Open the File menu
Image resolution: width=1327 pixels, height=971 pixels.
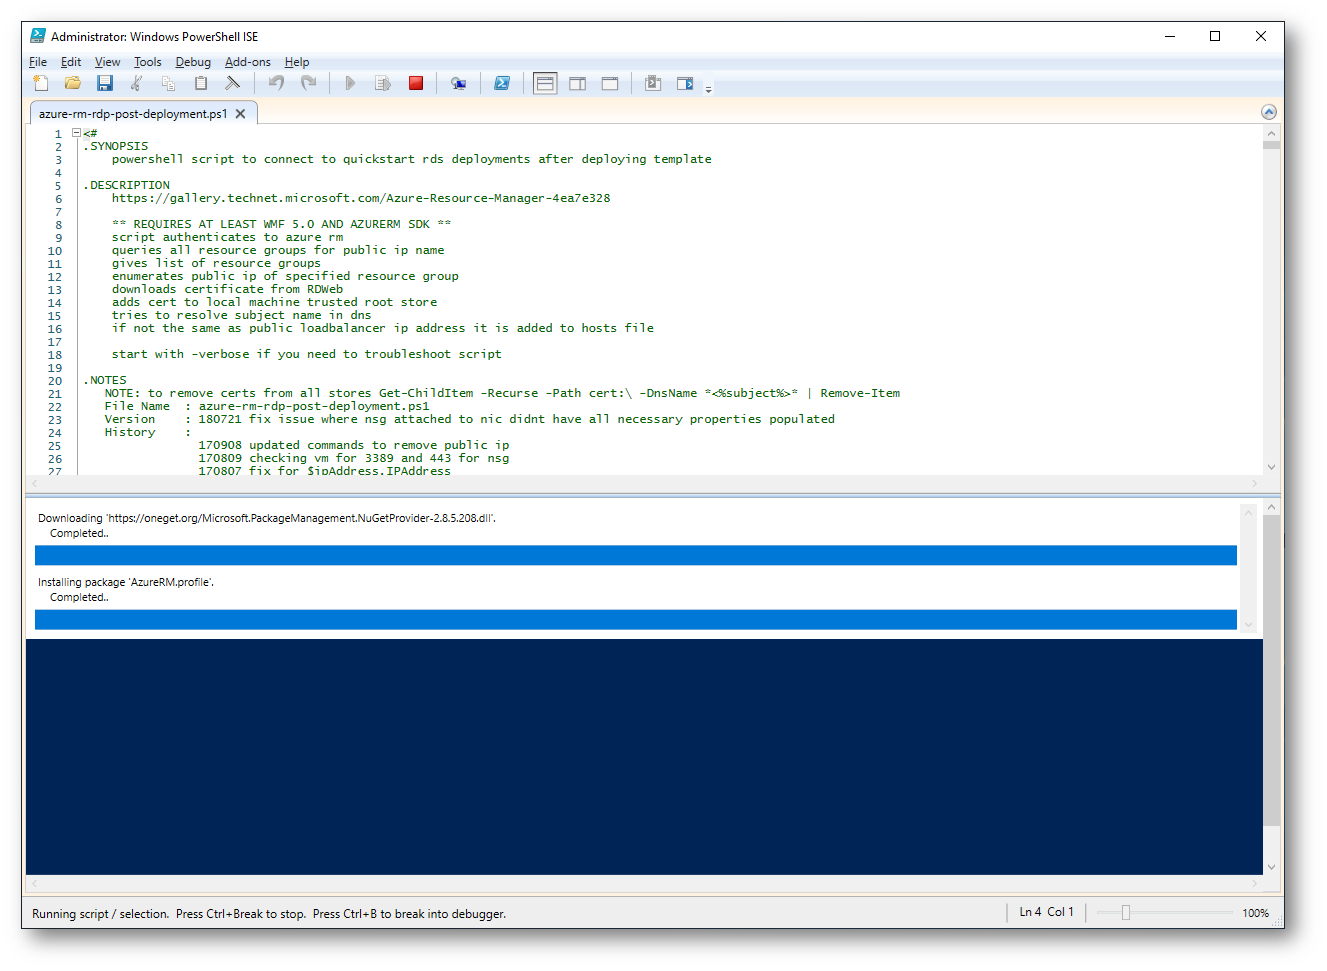coord(38,62)
